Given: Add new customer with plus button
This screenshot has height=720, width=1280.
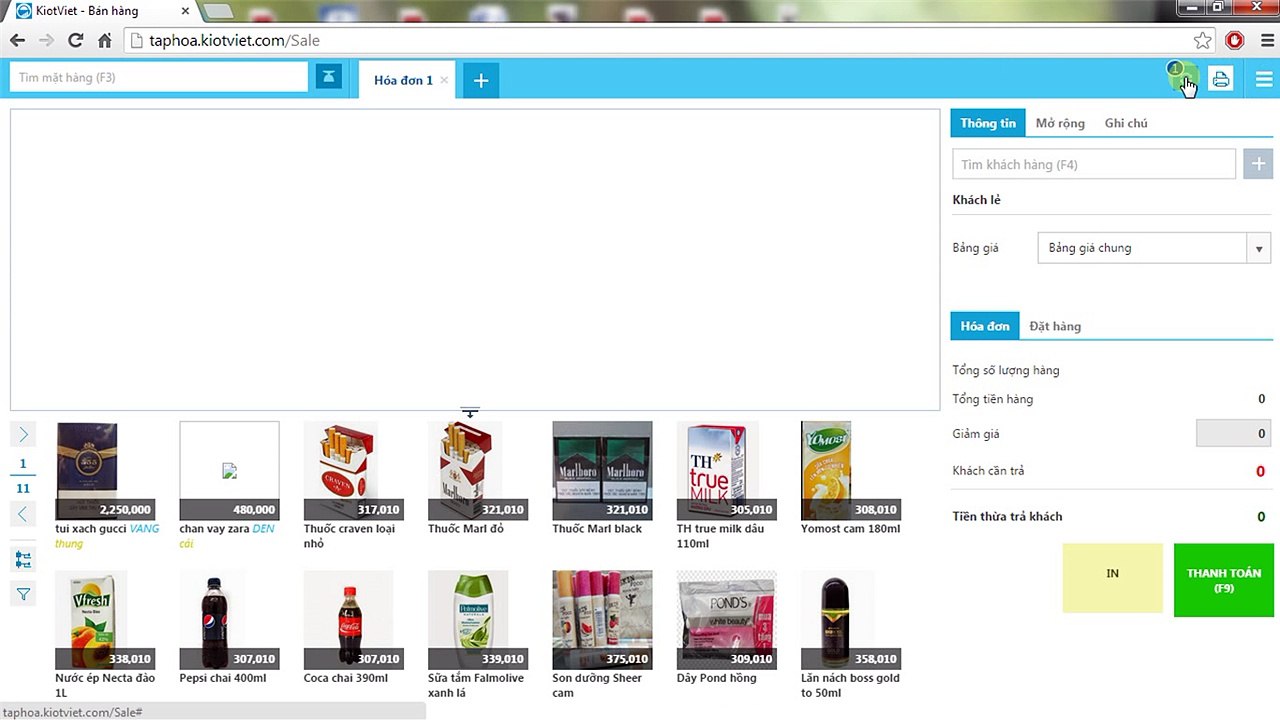Looking at the screenshot, I should click(1258, 164).
